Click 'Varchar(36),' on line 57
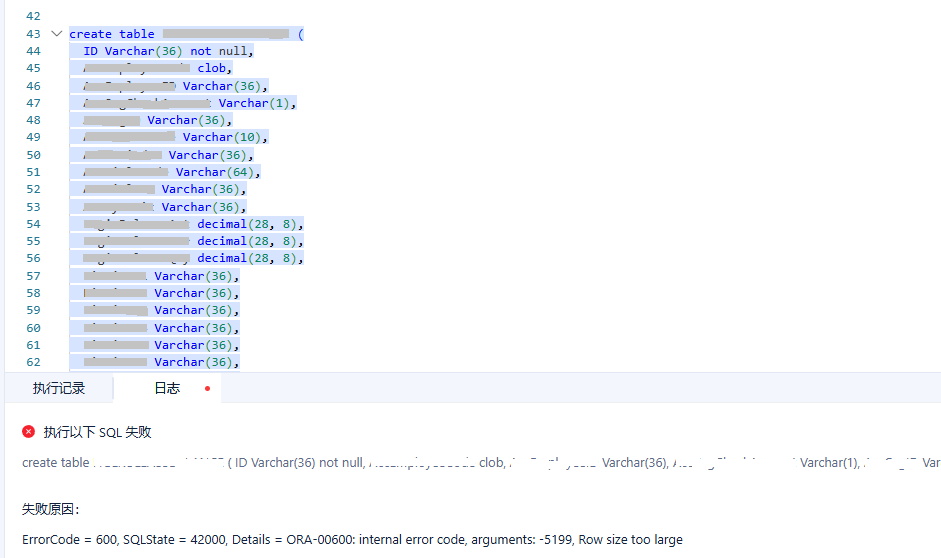 197,276
